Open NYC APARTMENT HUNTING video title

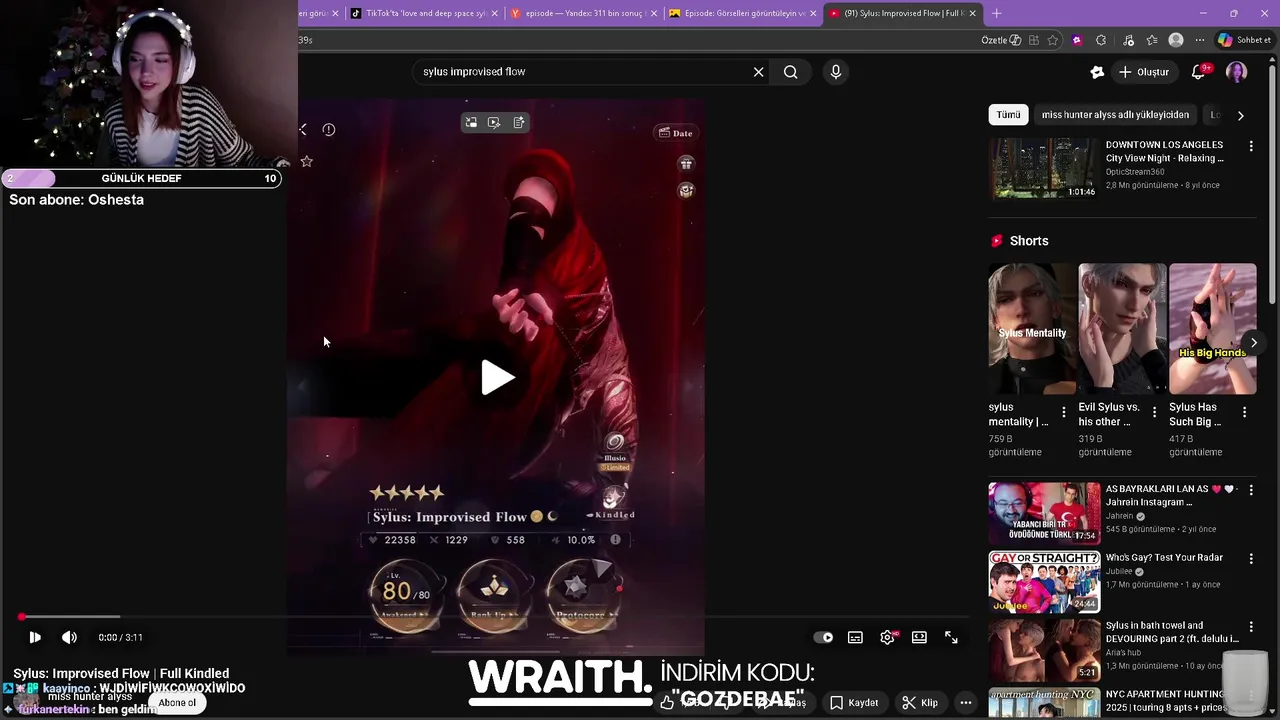coord(1165,700)
